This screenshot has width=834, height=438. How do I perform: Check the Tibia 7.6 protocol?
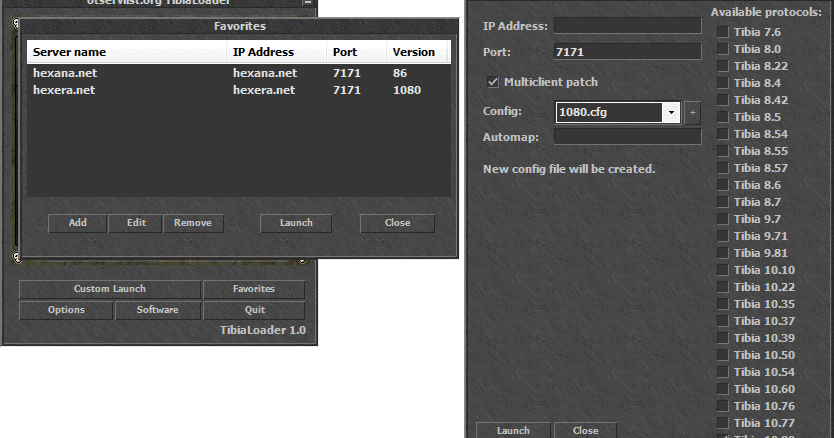(722, 32)
